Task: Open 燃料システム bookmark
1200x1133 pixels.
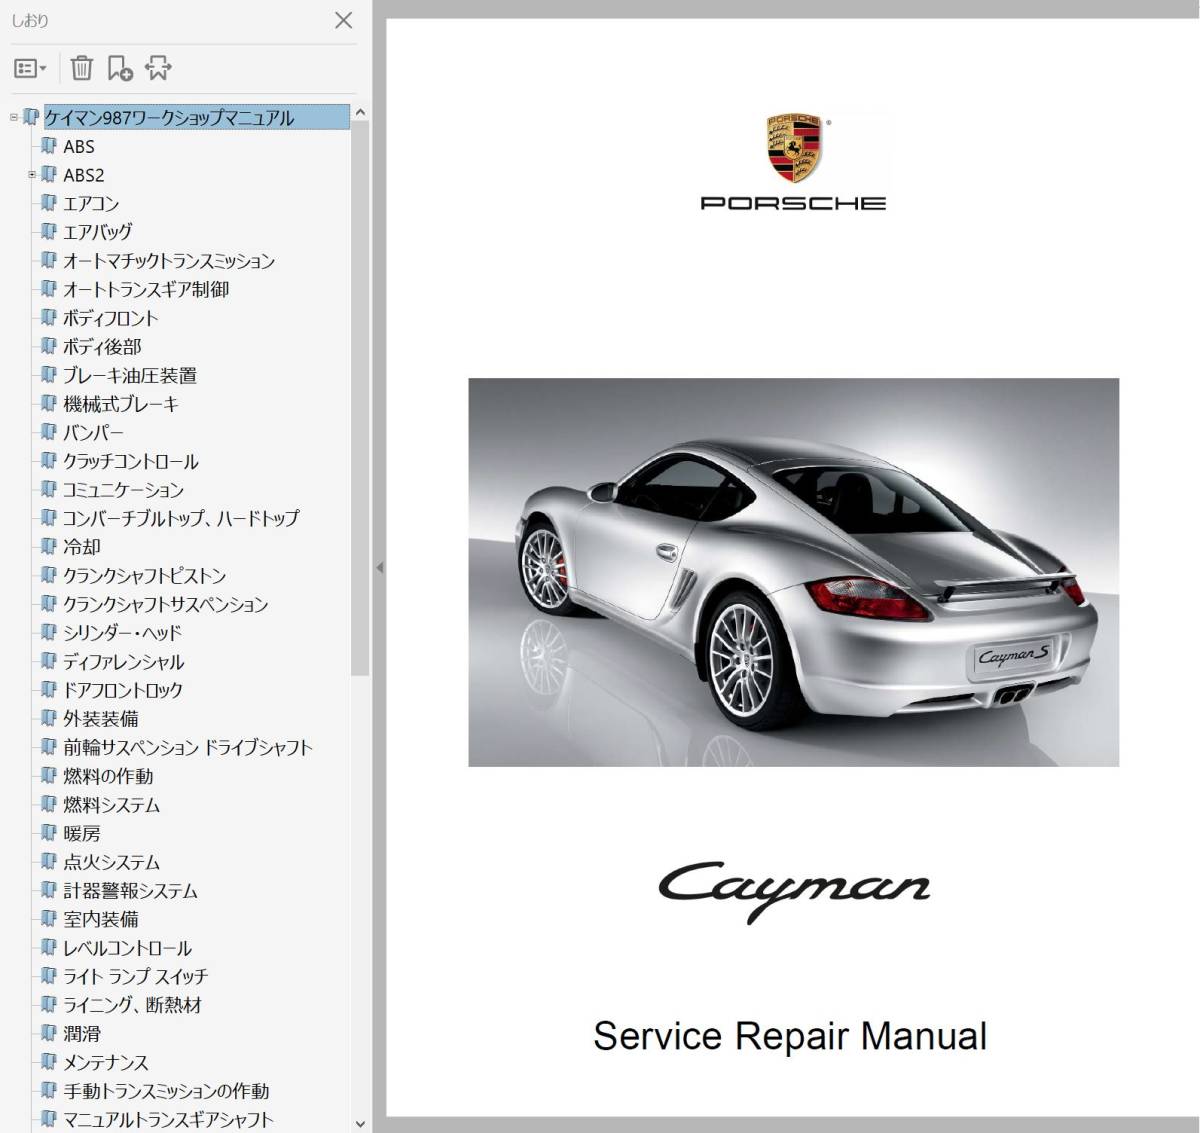Action: coord(111,805)
